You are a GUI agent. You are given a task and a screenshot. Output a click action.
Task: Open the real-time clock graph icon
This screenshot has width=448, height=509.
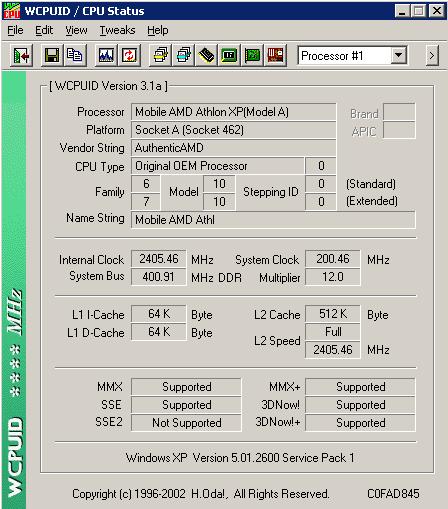[x=106, y=55]
